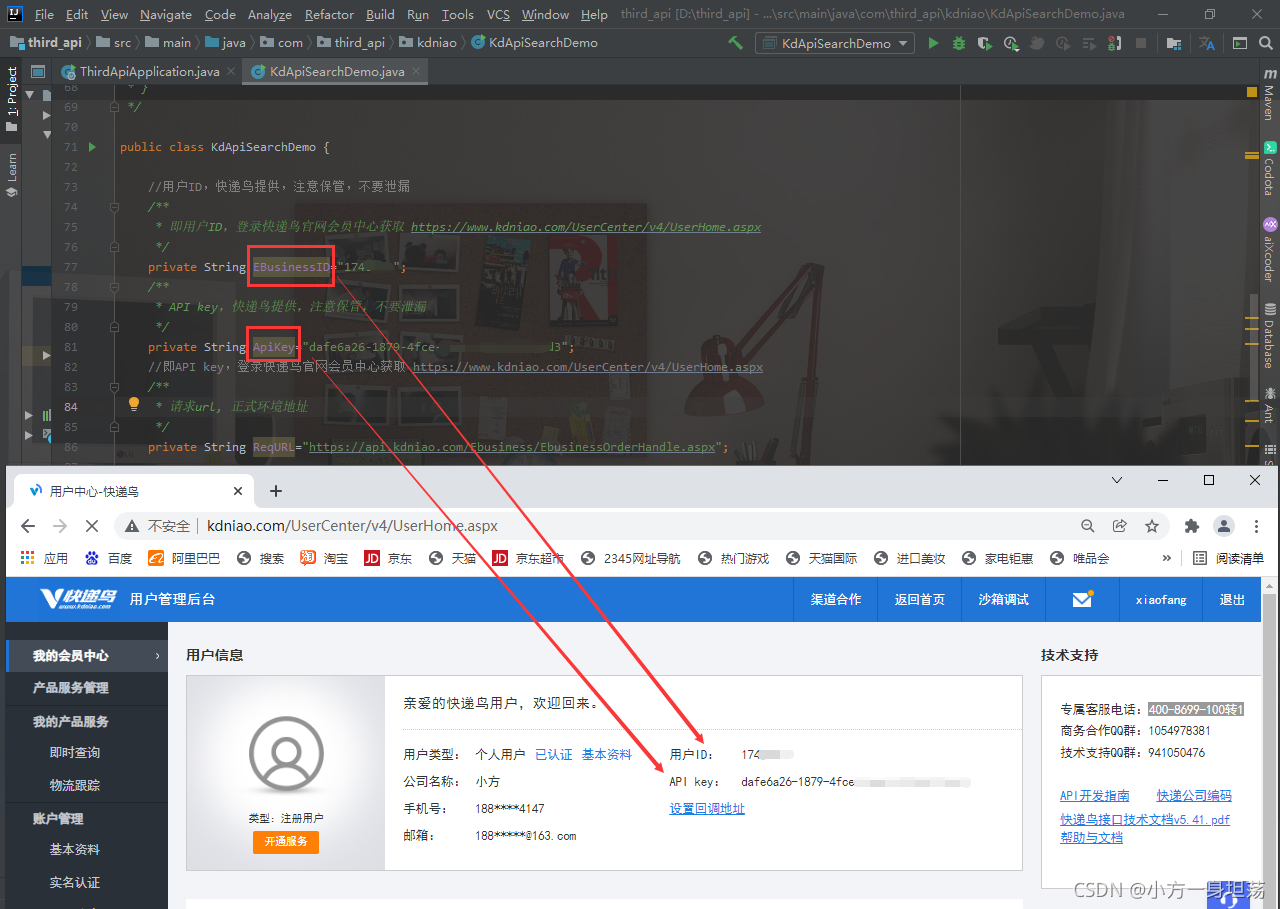This screenshot has width=1280, height=909.
Task: Stop loading the page in Chrome
Action: [92, 525]
